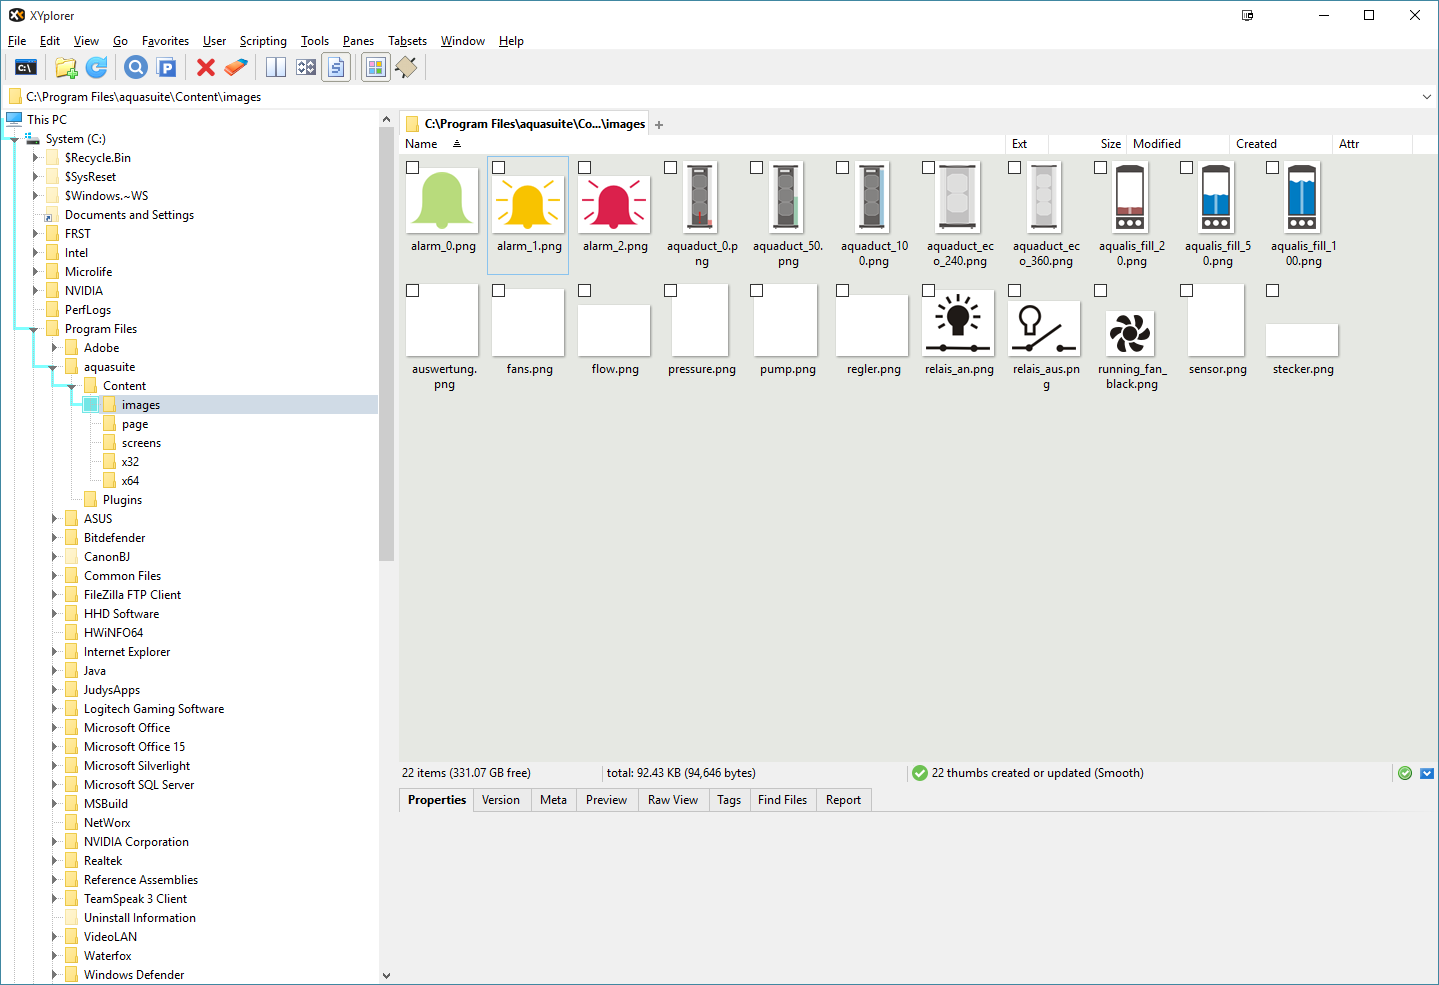Click the colored tiles thumbnails view icon
Viewport: 1439px width, 985px height.
click(x=376, y=68)
